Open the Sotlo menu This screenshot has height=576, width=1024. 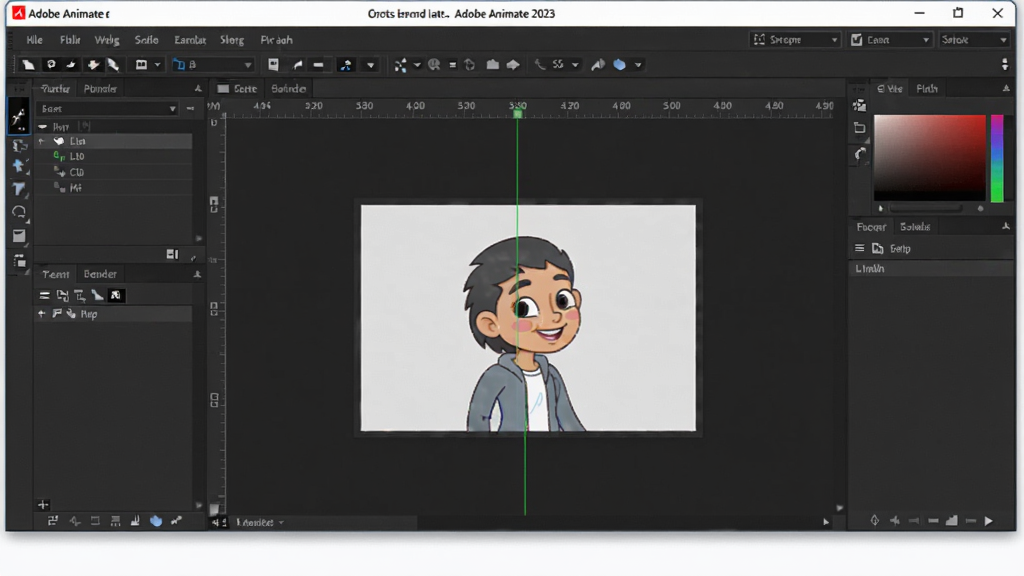pos(146,40)
